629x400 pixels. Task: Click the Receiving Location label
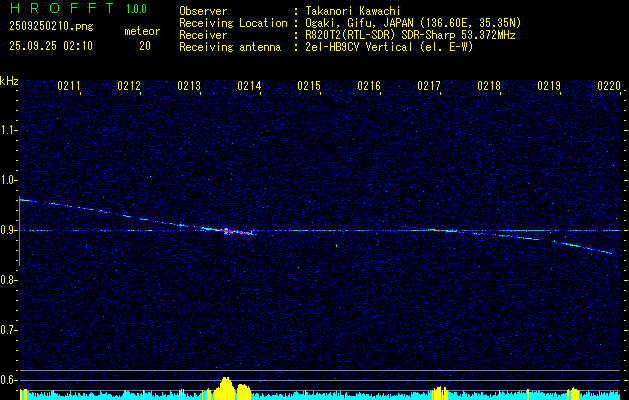click(x=233, y=23)
